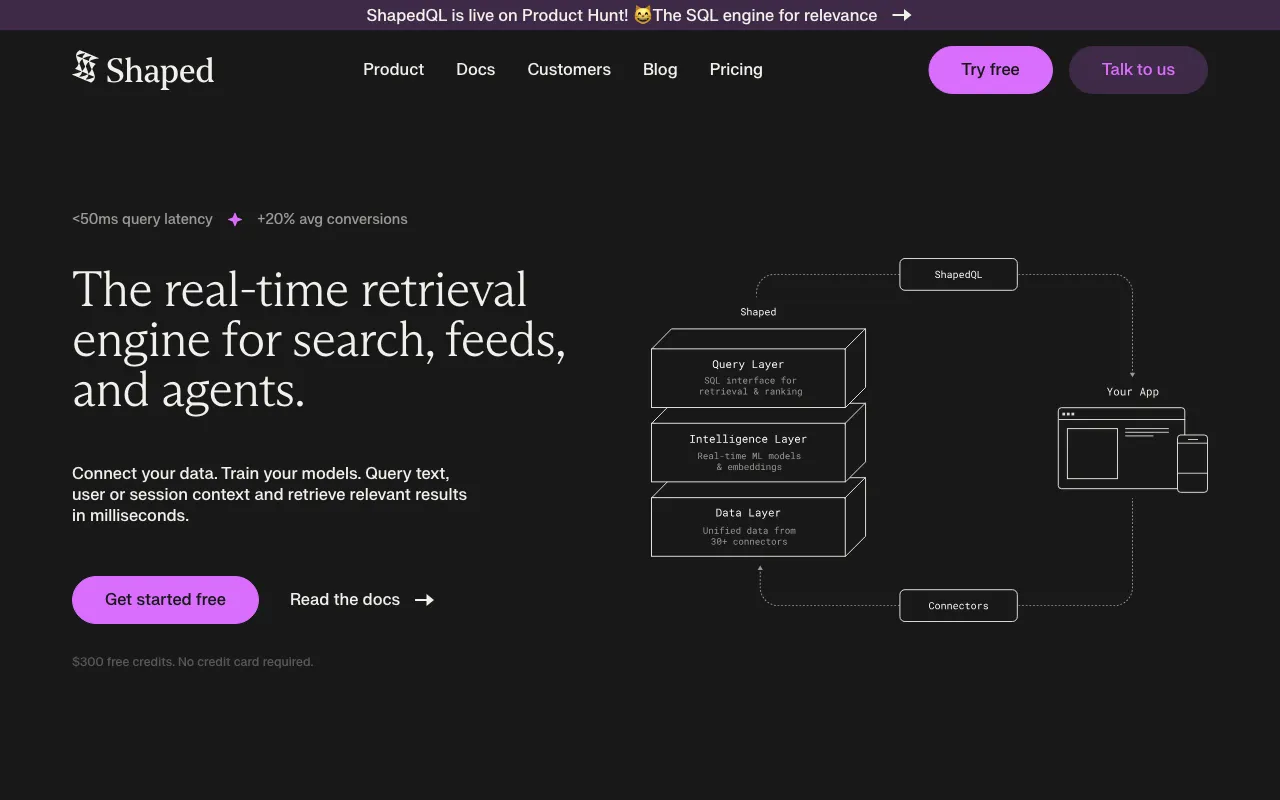The image size is (1280, 800).
Task: Click the browser window icon under Your App
Action: coord(1121,448)
